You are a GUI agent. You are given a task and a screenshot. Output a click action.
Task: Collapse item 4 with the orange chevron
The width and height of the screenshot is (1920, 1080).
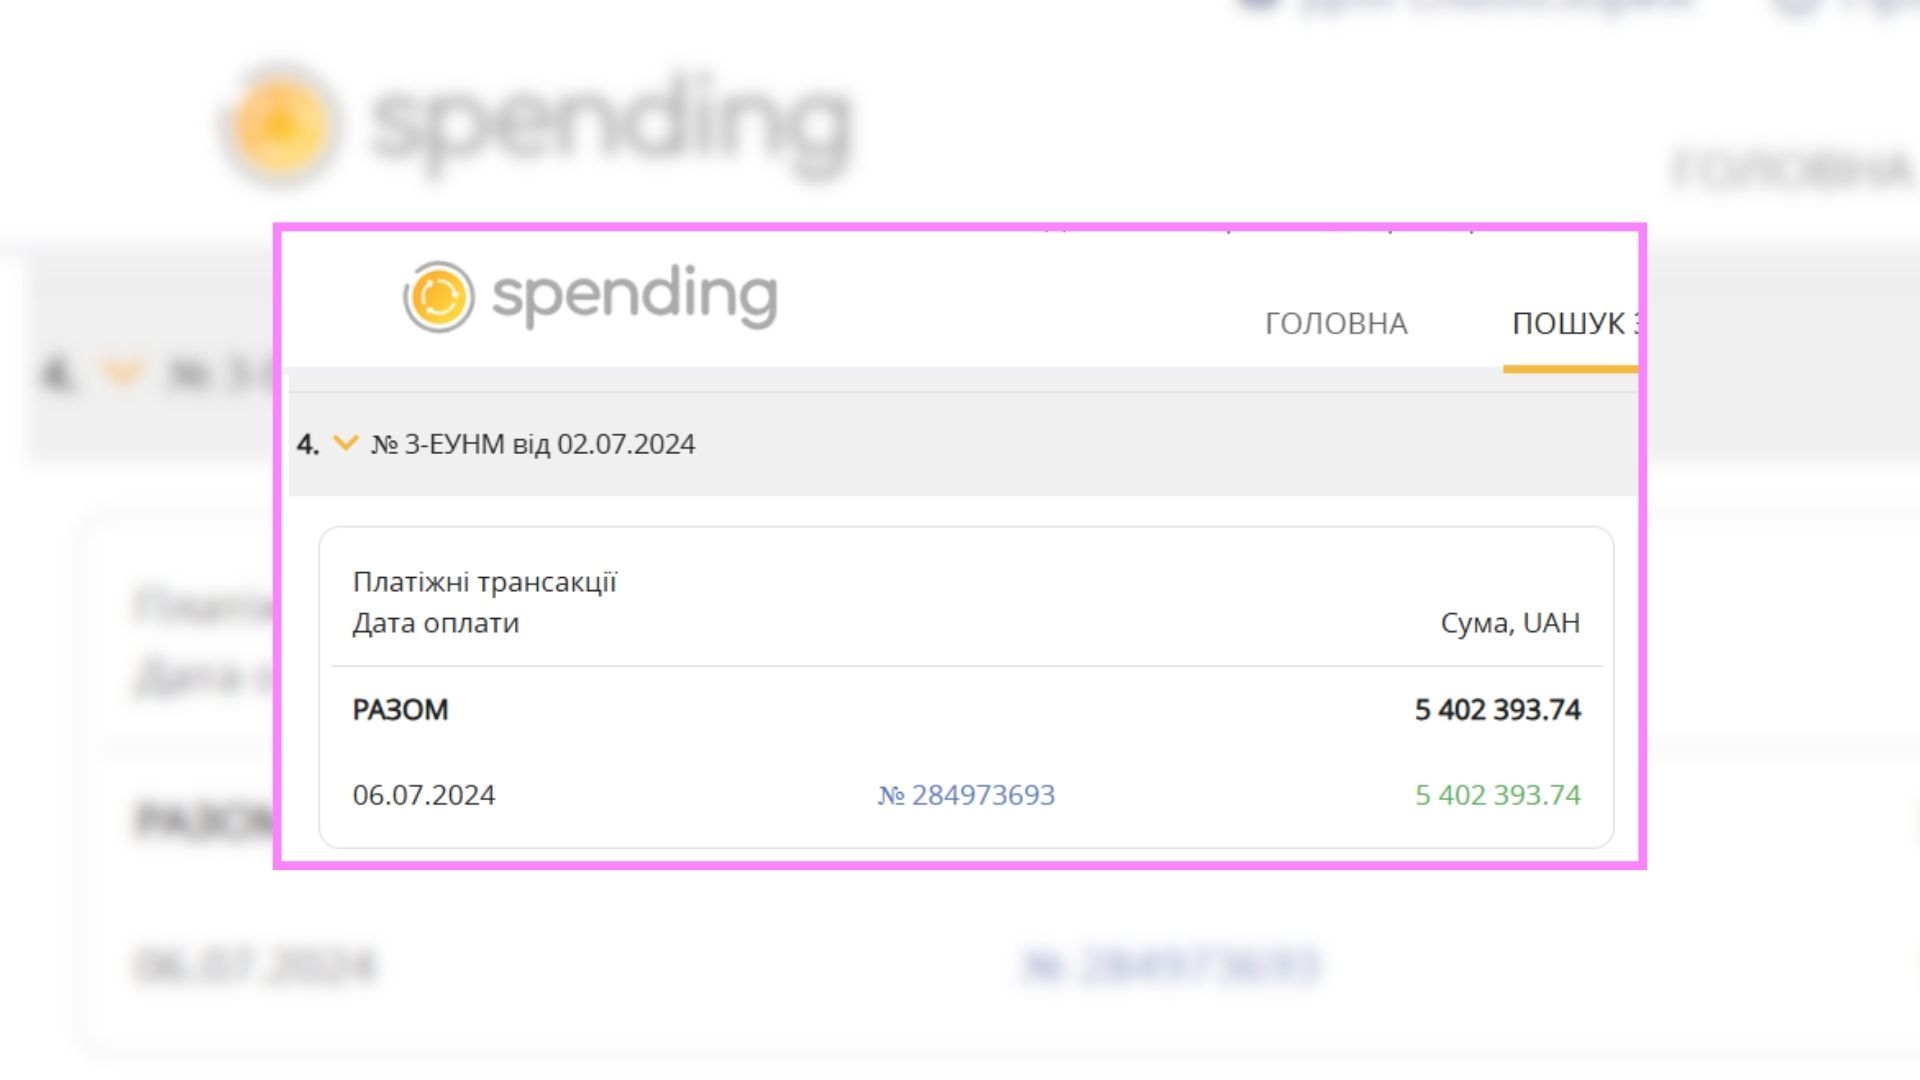[x=345, y=443]
